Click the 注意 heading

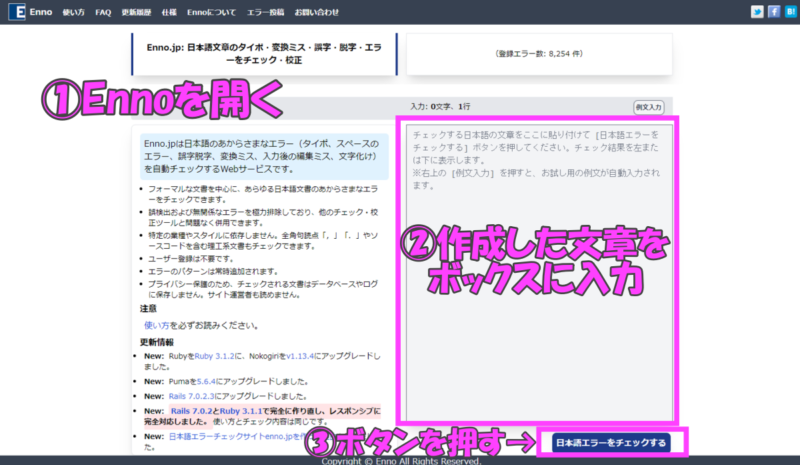coord(148,309)
